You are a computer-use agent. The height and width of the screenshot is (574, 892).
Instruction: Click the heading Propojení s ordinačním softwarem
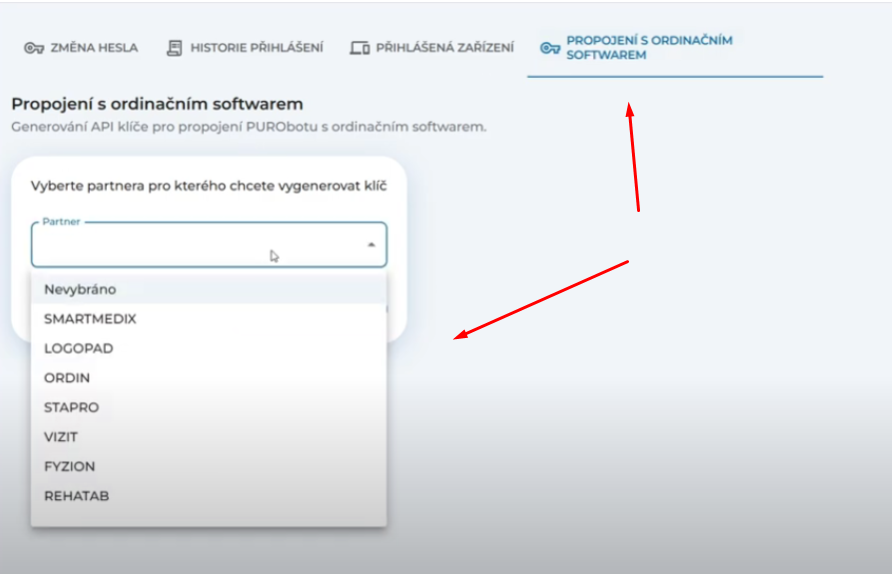157,104
